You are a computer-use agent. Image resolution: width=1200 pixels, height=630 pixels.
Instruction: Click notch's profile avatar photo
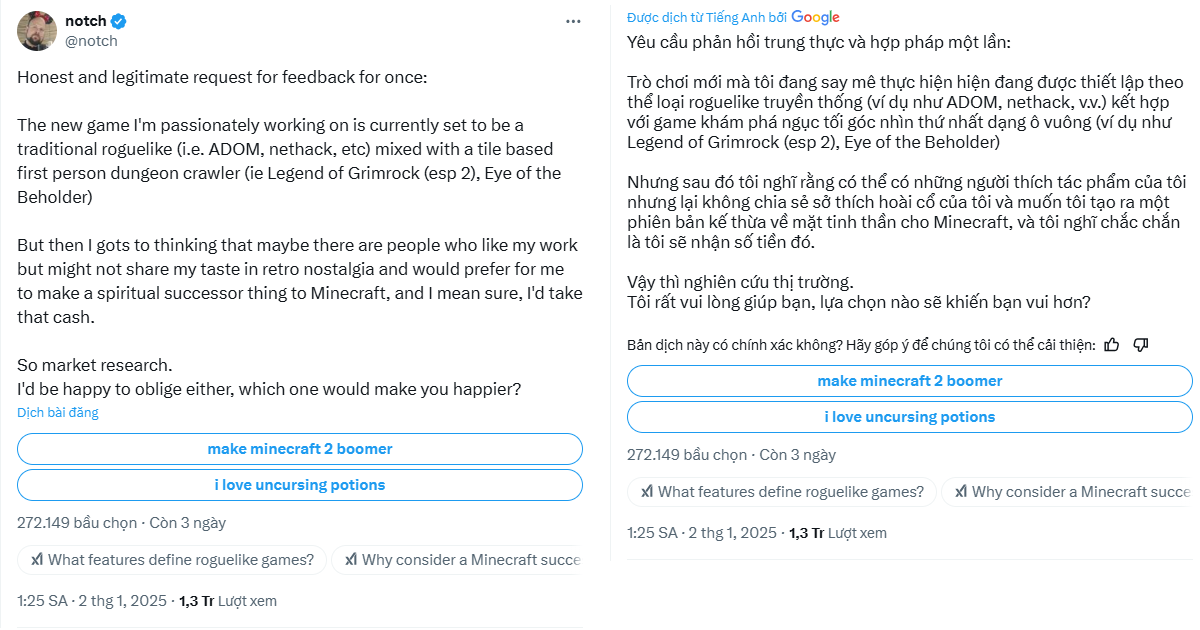coord(36,31)
